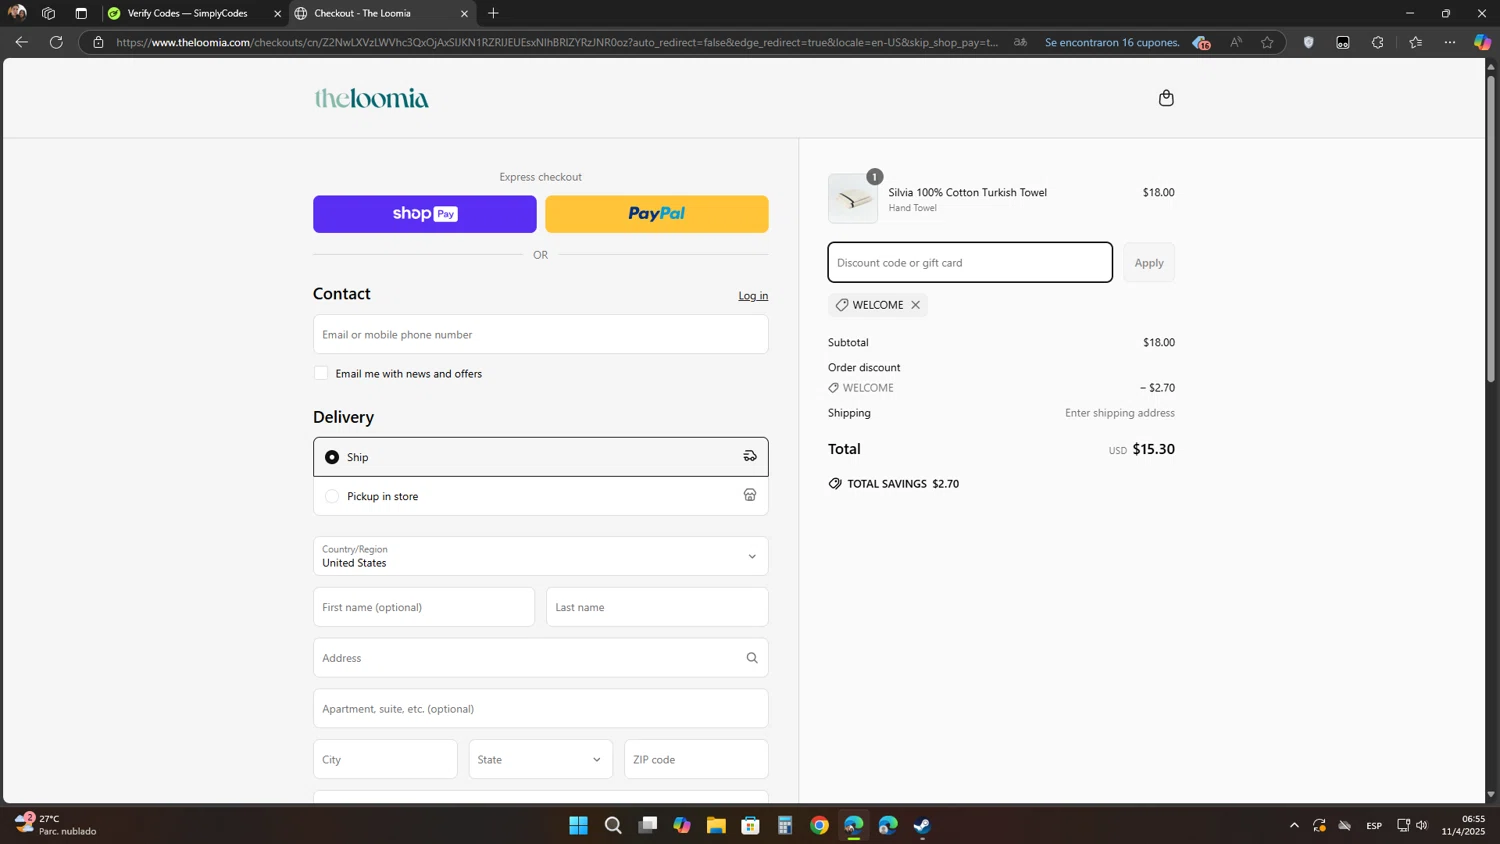Open the favorites list icon
This screenshot has height=844, width=1500.
pyautogui.click(x=1415, y=42)
